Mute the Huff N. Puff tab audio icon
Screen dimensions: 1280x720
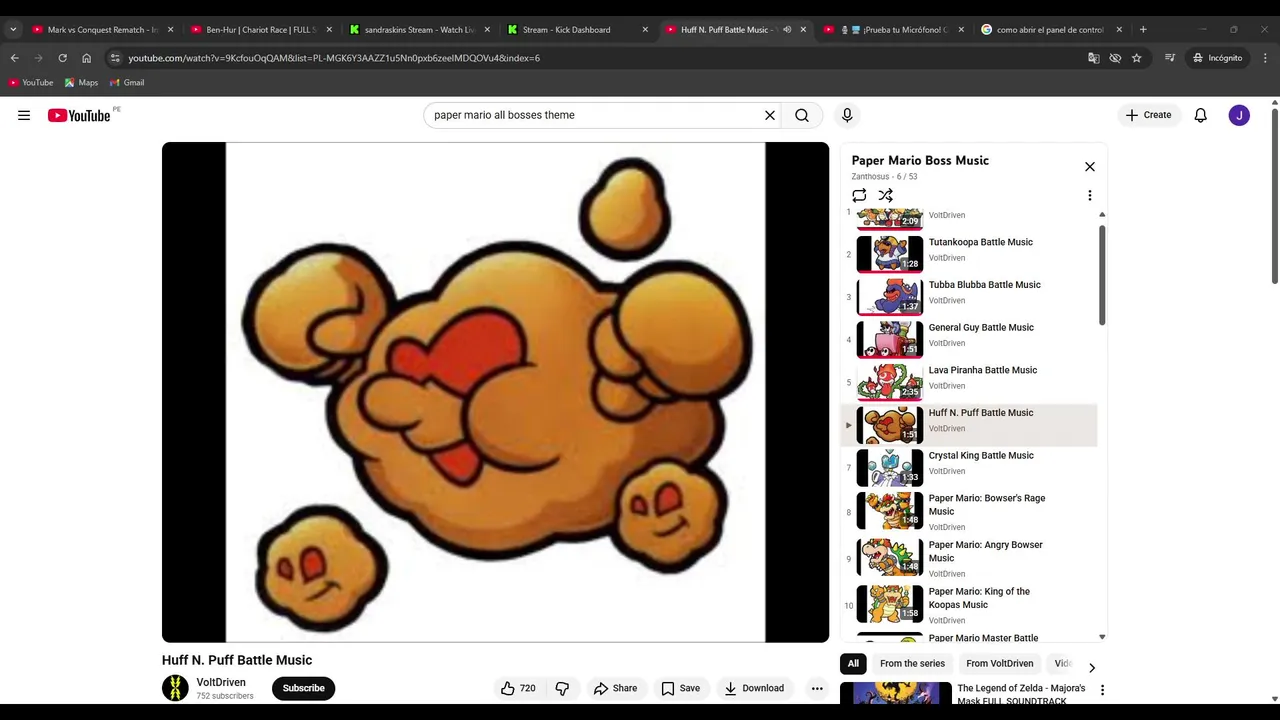point(787,30)
